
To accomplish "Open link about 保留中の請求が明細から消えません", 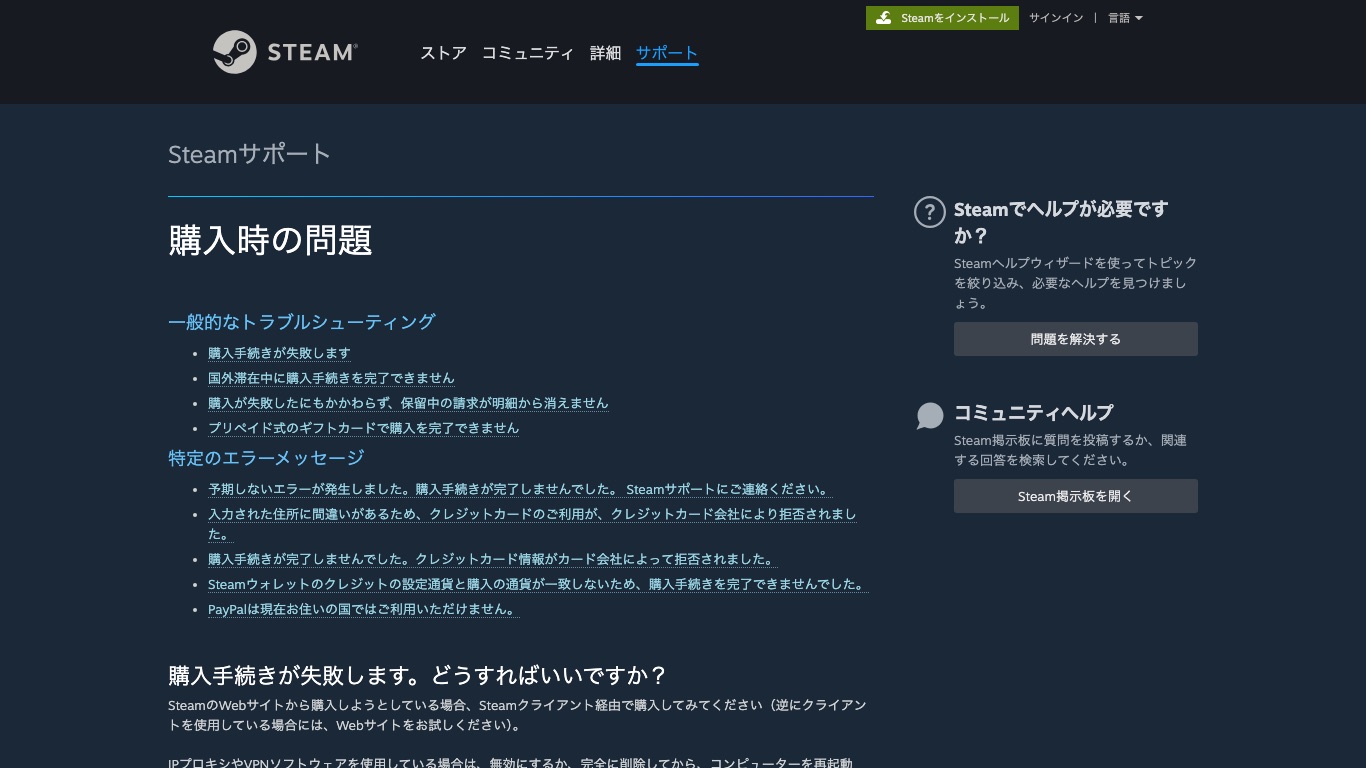I will [408, 403].
